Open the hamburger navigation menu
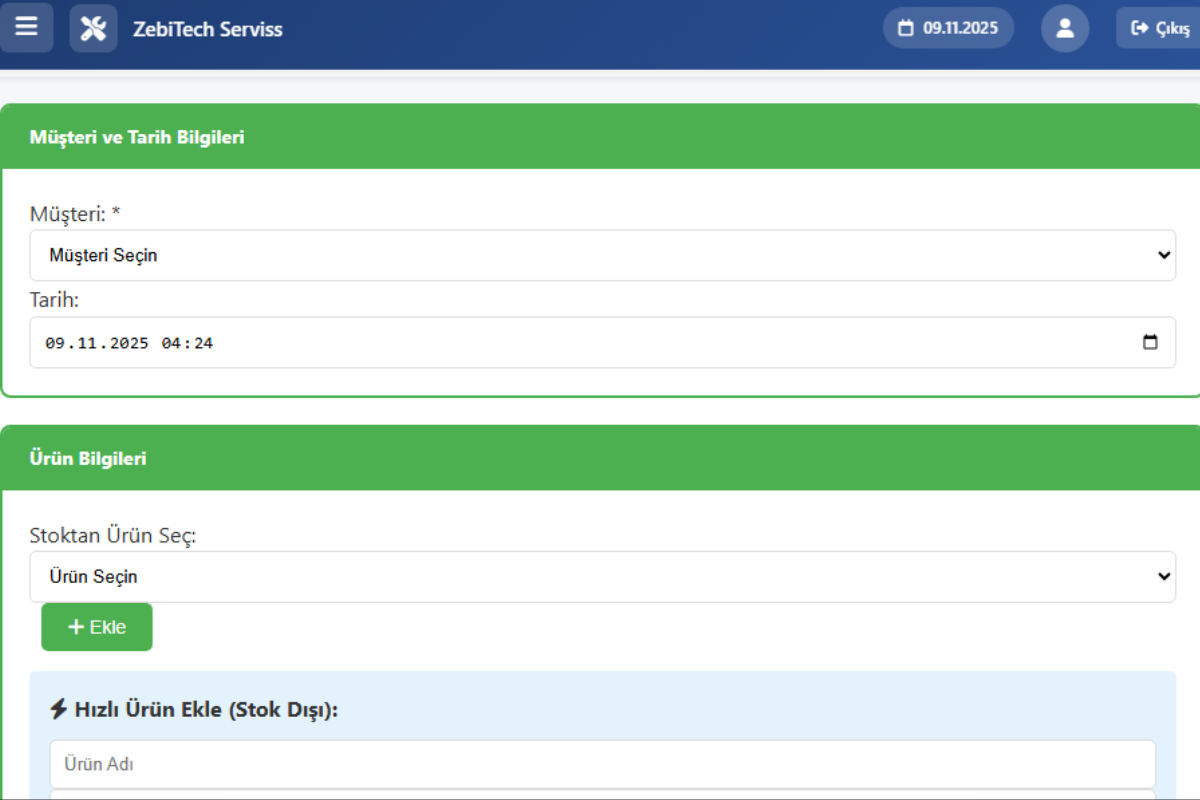Image resolution: width=1200 pixels, height=800 pixels. [x=26, y=27]
